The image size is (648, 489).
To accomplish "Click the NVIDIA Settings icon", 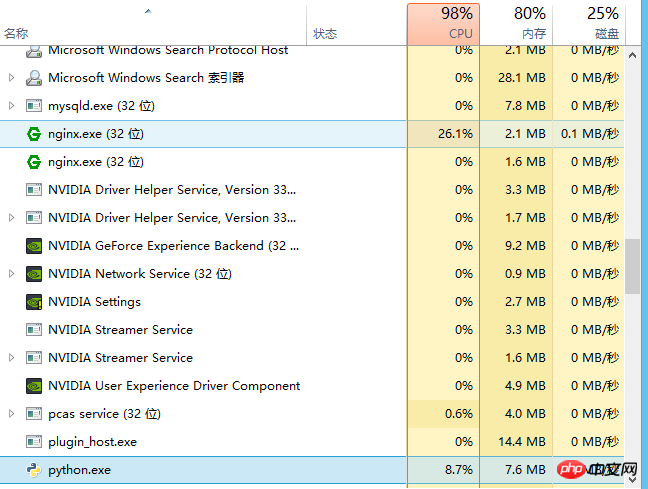I will pyautogui.click(x=33, y=301).
